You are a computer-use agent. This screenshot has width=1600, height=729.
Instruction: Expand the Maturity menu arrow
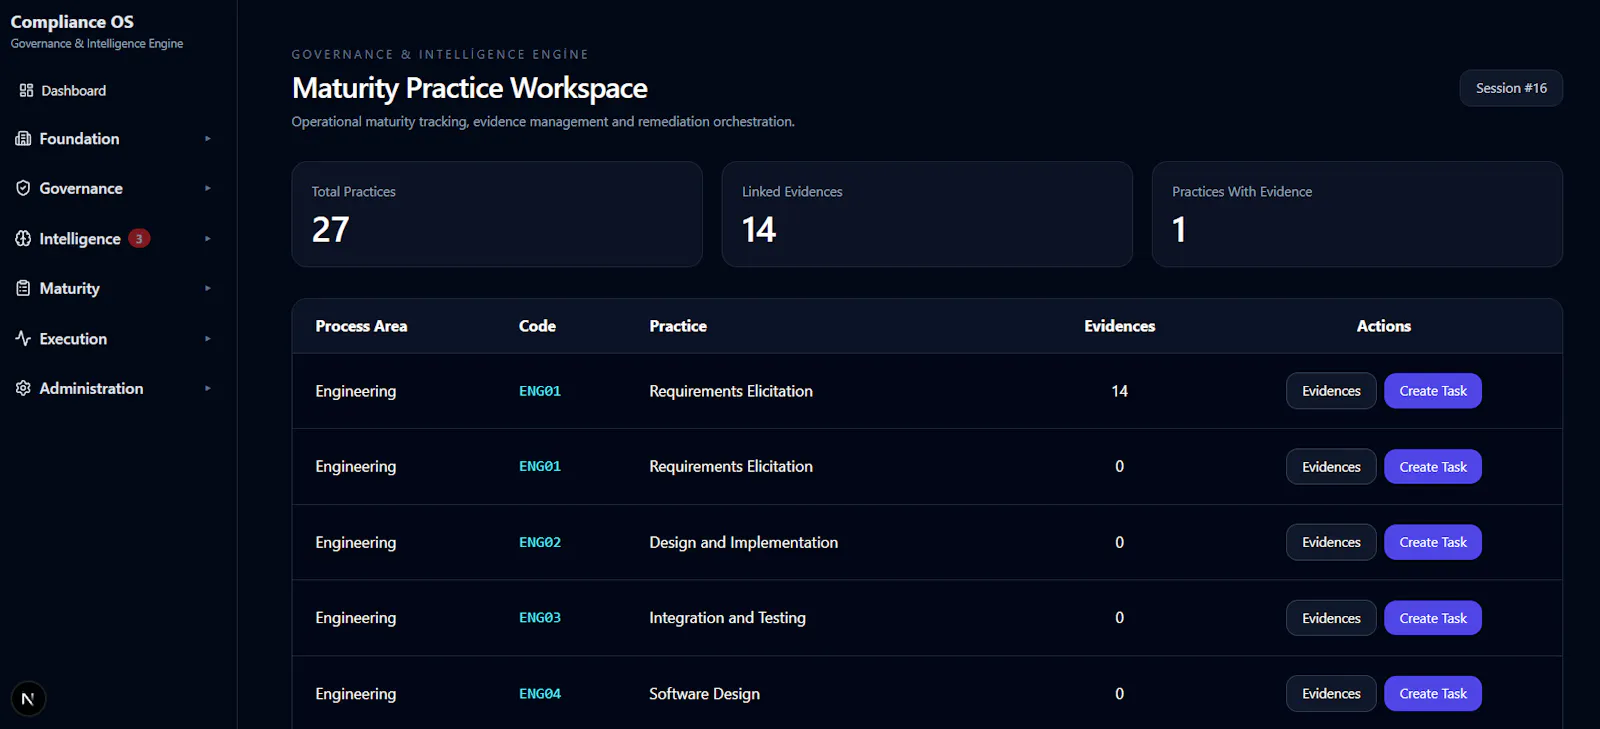pyautogui.click(x=208, y=288)
